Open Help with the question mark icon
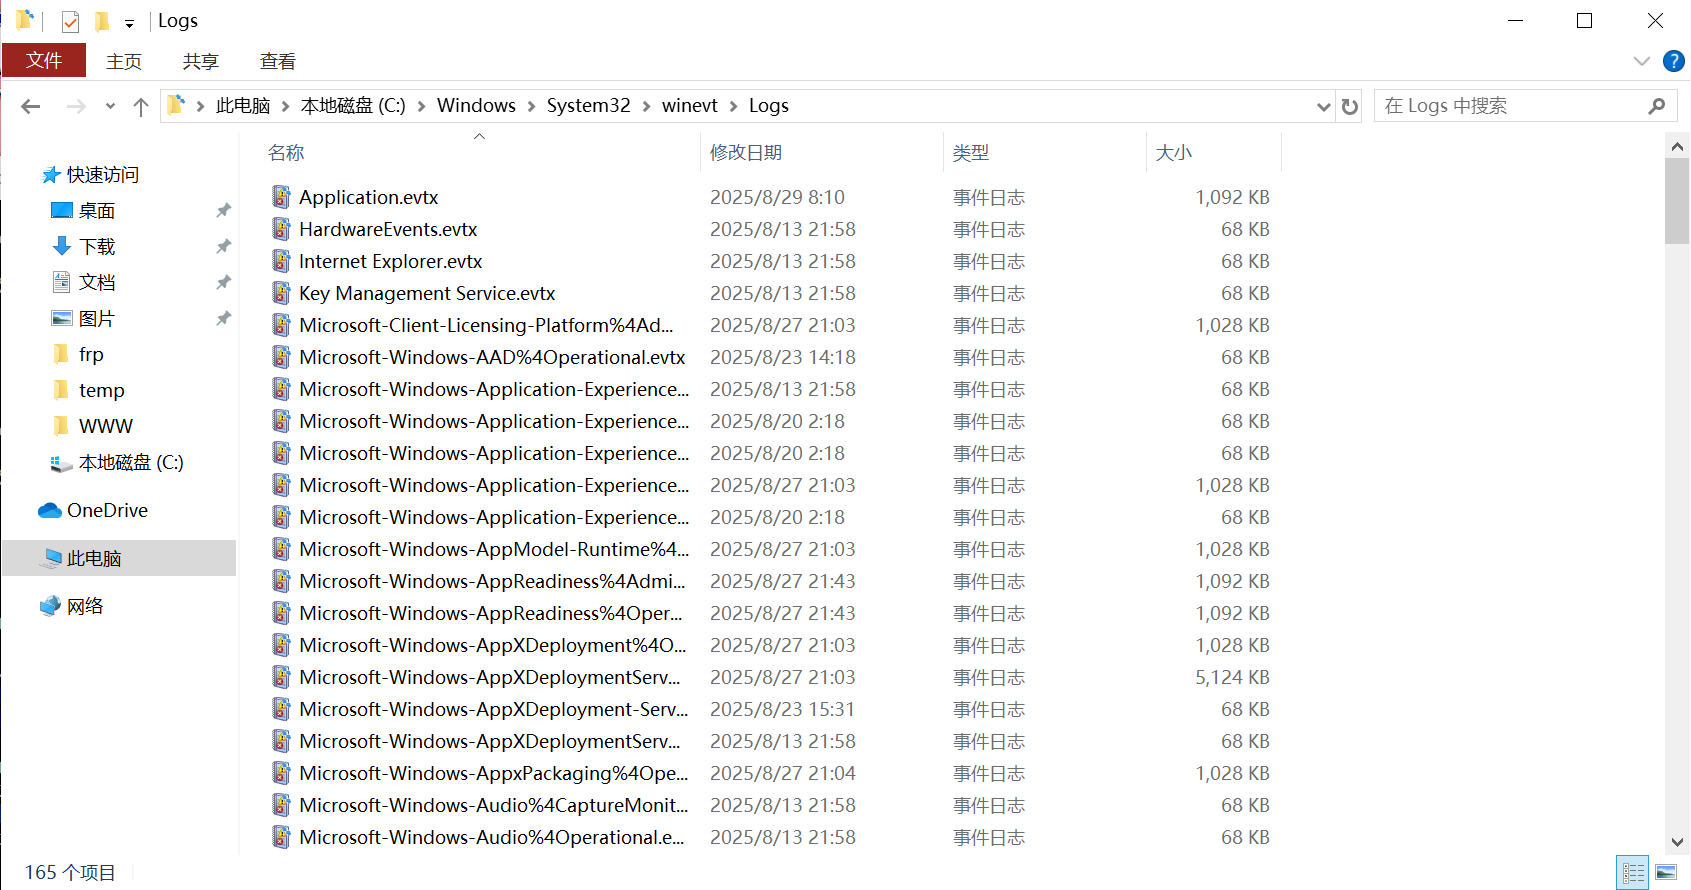 (x=1673, y=61)
